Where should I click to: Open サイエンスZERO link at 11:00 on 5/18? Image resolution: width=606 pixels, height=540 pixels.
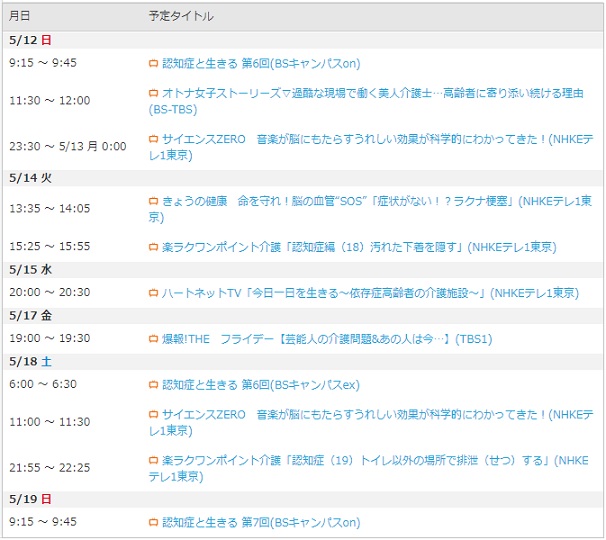[x=371, y=422]
